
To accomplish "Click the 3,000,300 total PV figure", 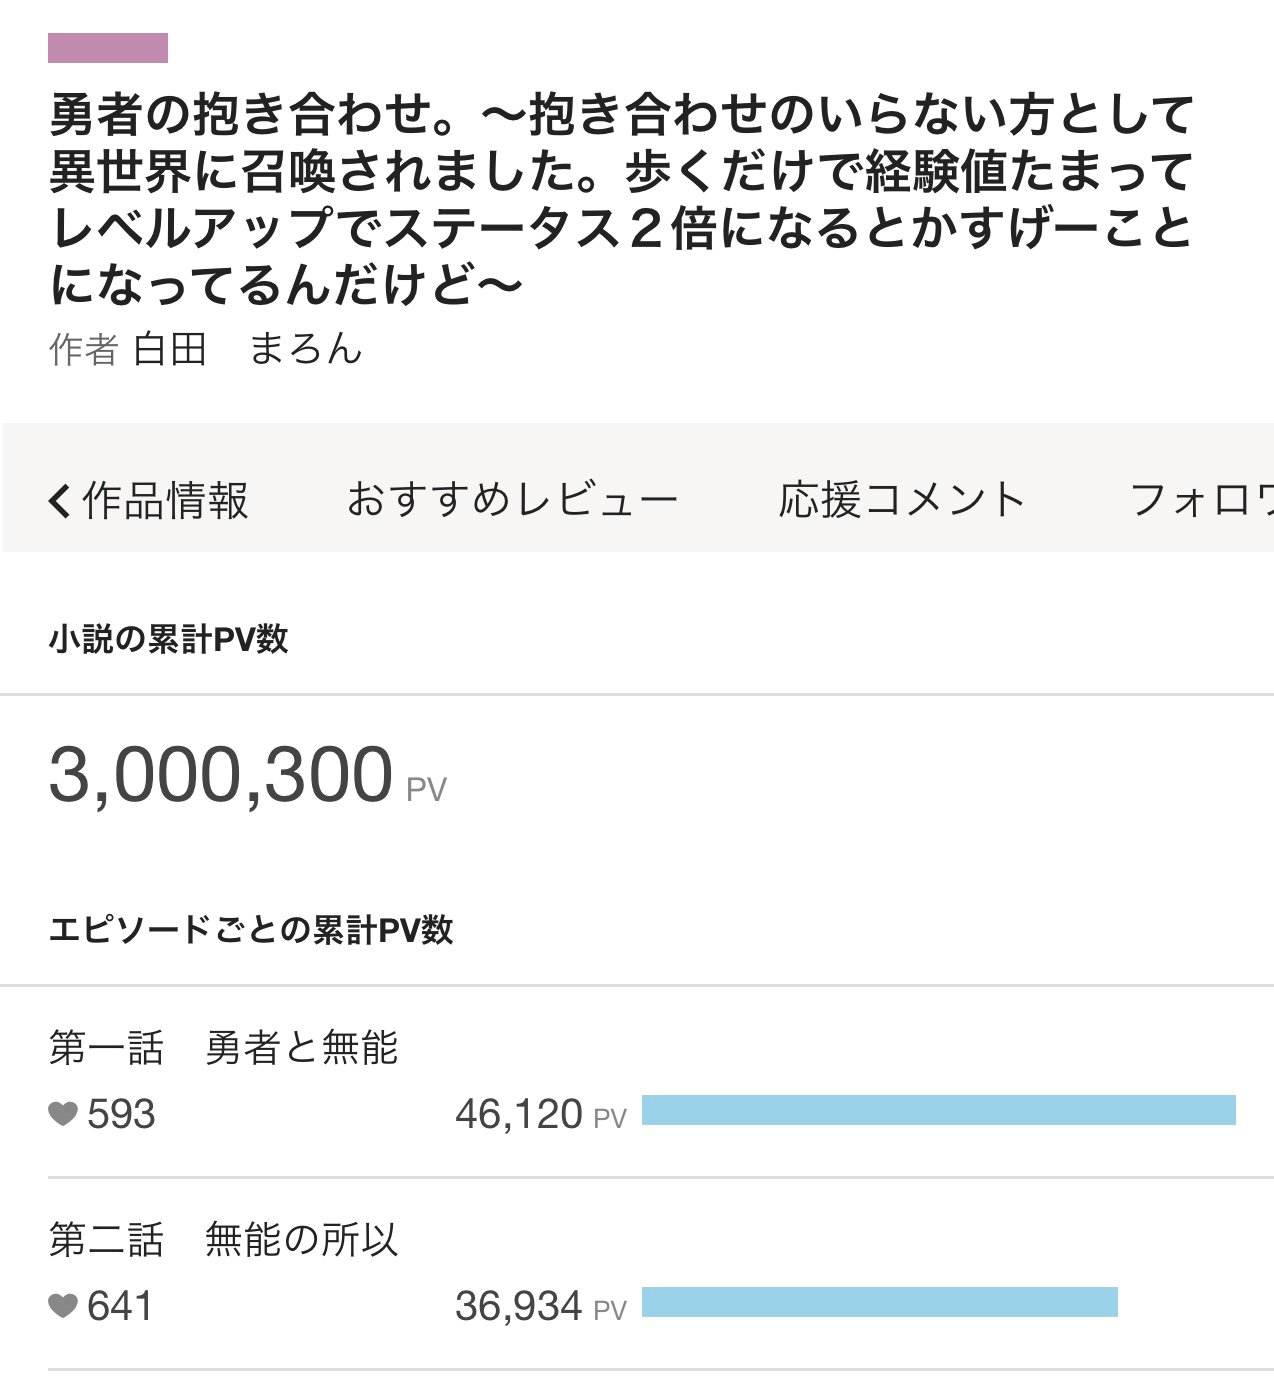I will (220, 775).
